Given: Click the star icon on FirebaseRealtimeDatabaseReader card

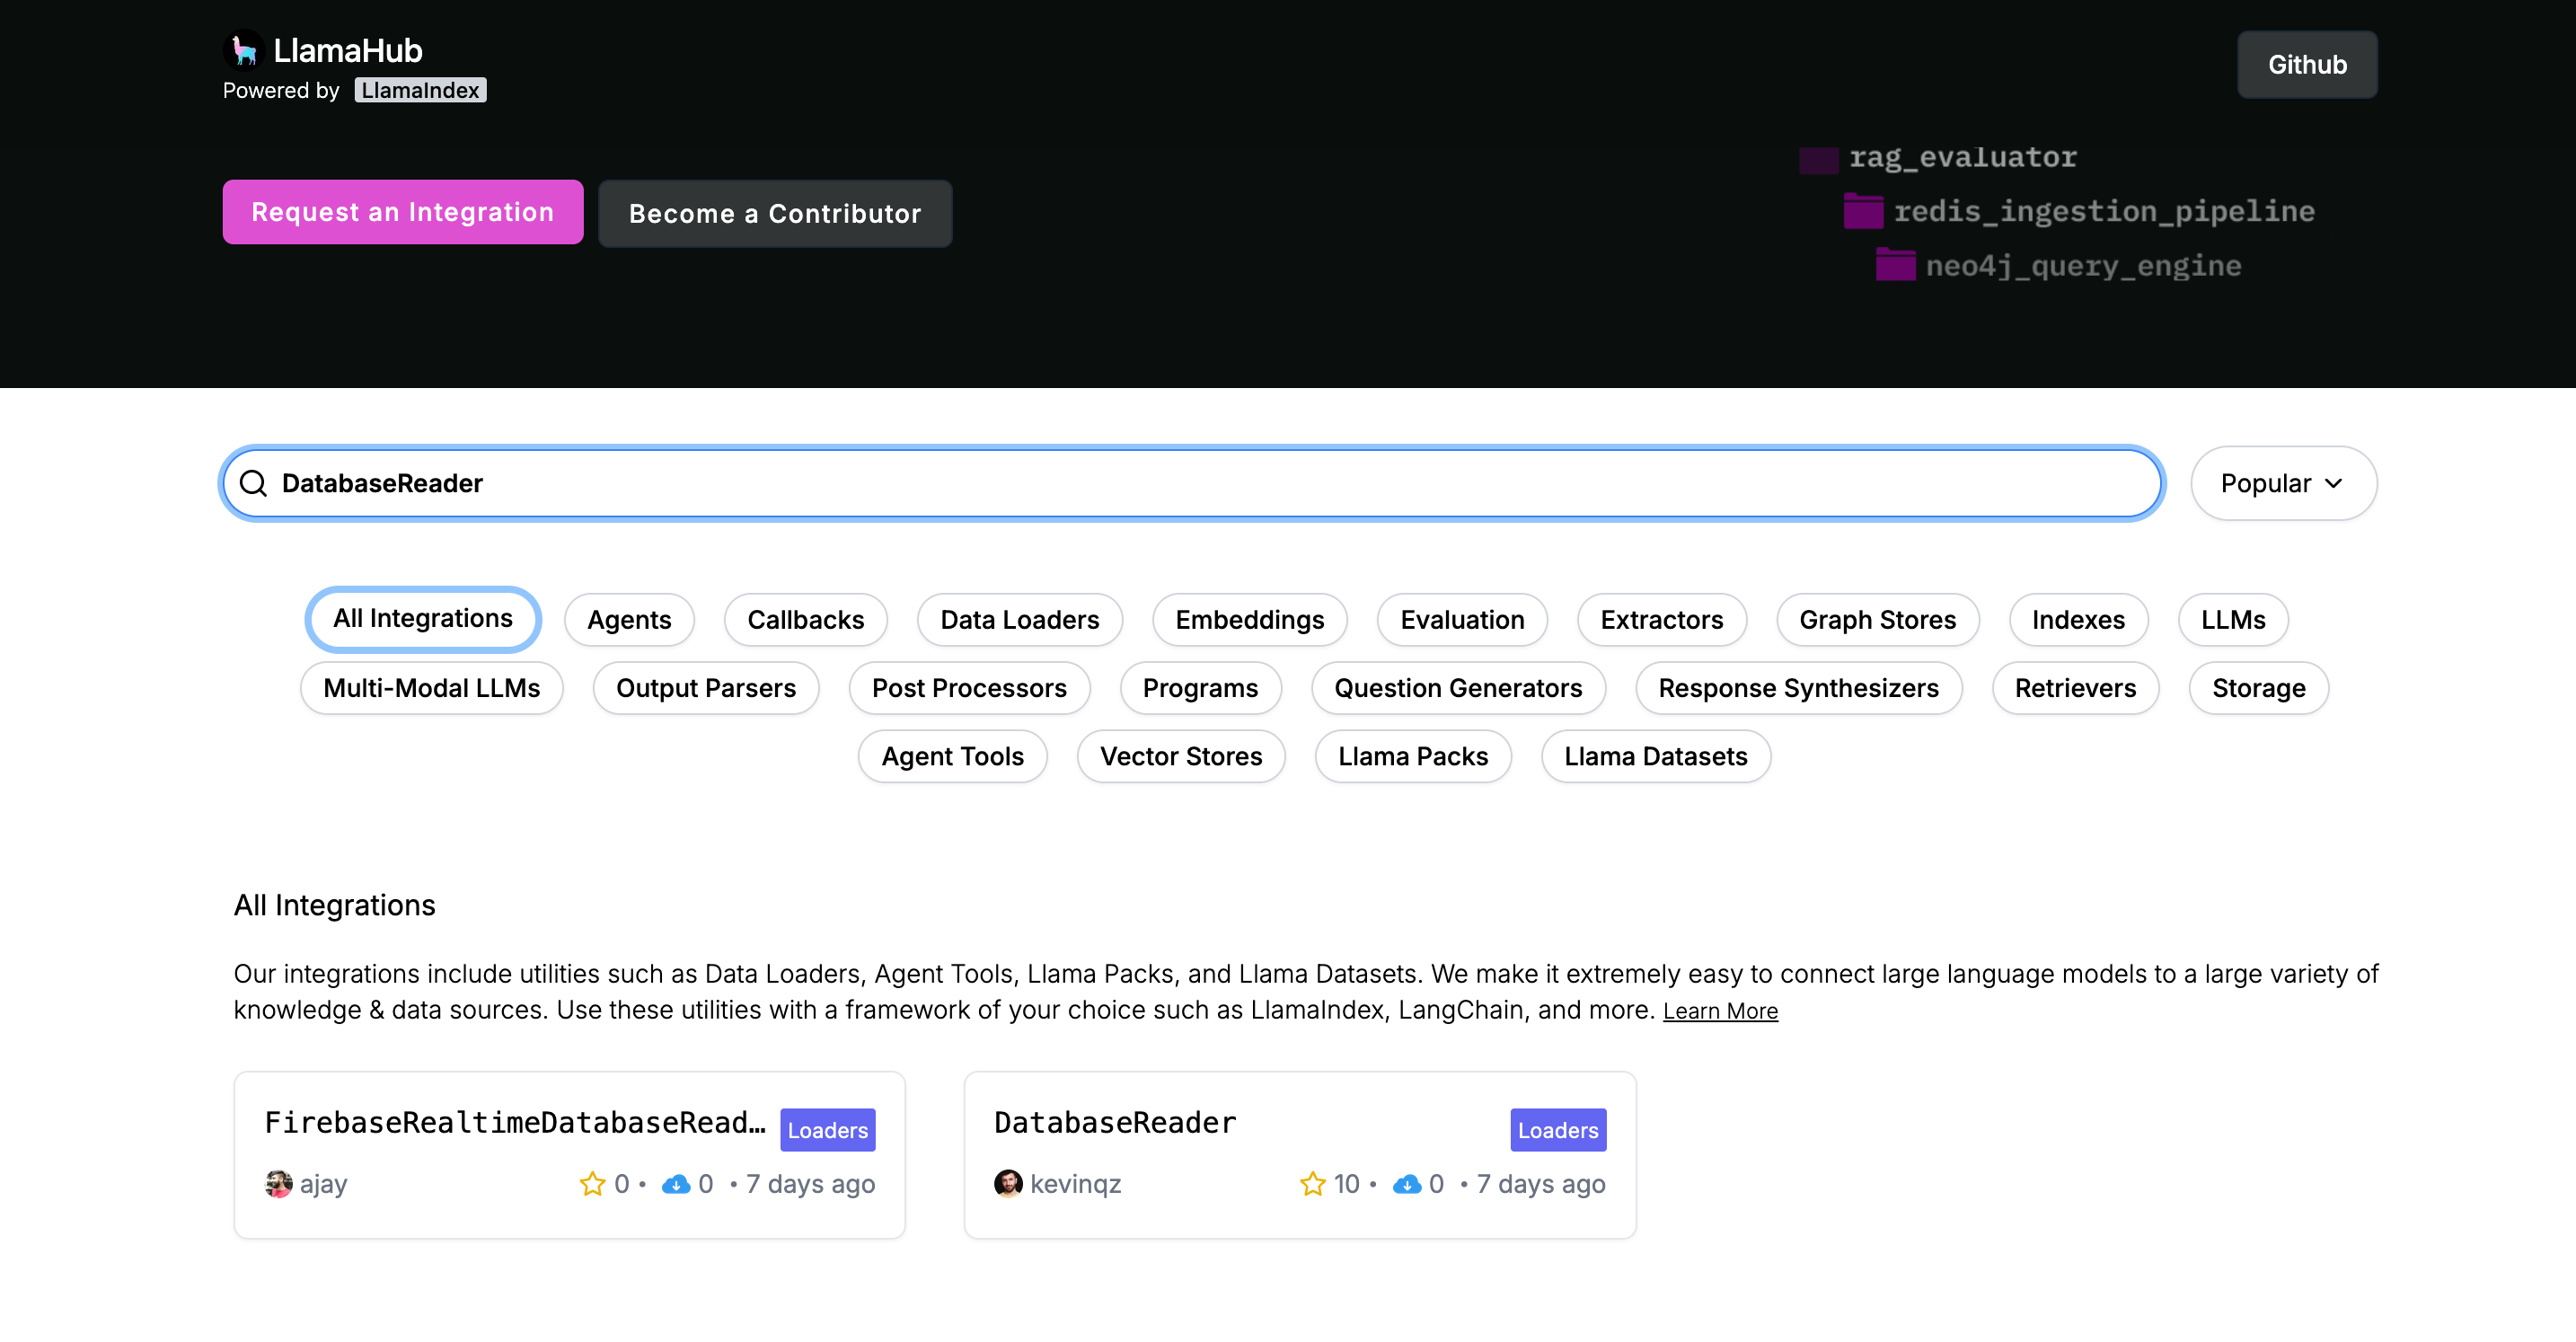Looking at the screenshot, I should tap(592, 1184).
